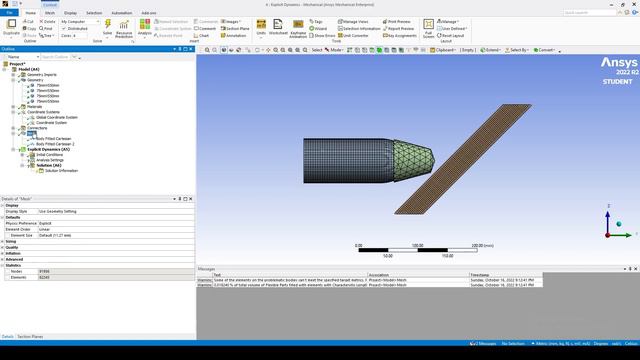
Task: Select Global Coordinate System tree item
Action: click(57, 117)
